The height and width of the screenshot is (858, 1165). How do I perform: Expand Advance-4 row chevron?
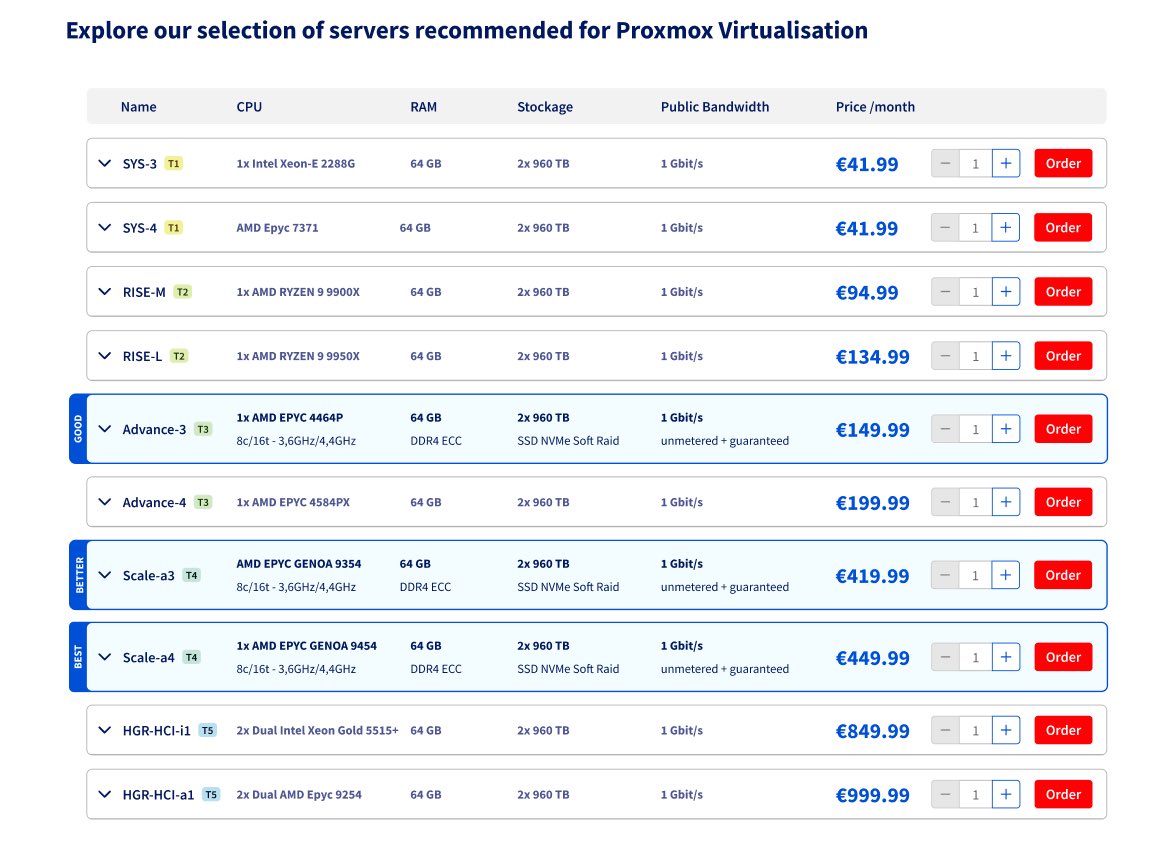point(105,501)
